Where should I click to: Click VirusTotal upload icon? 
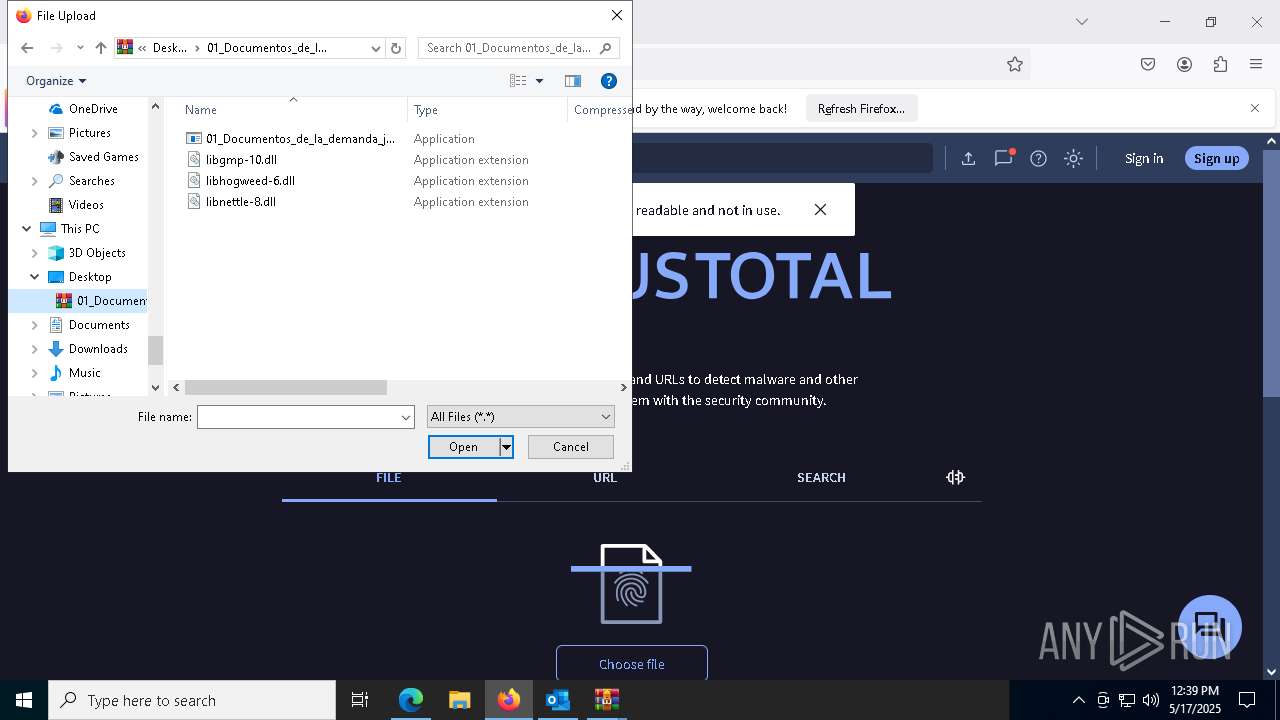tap(968, 158)
